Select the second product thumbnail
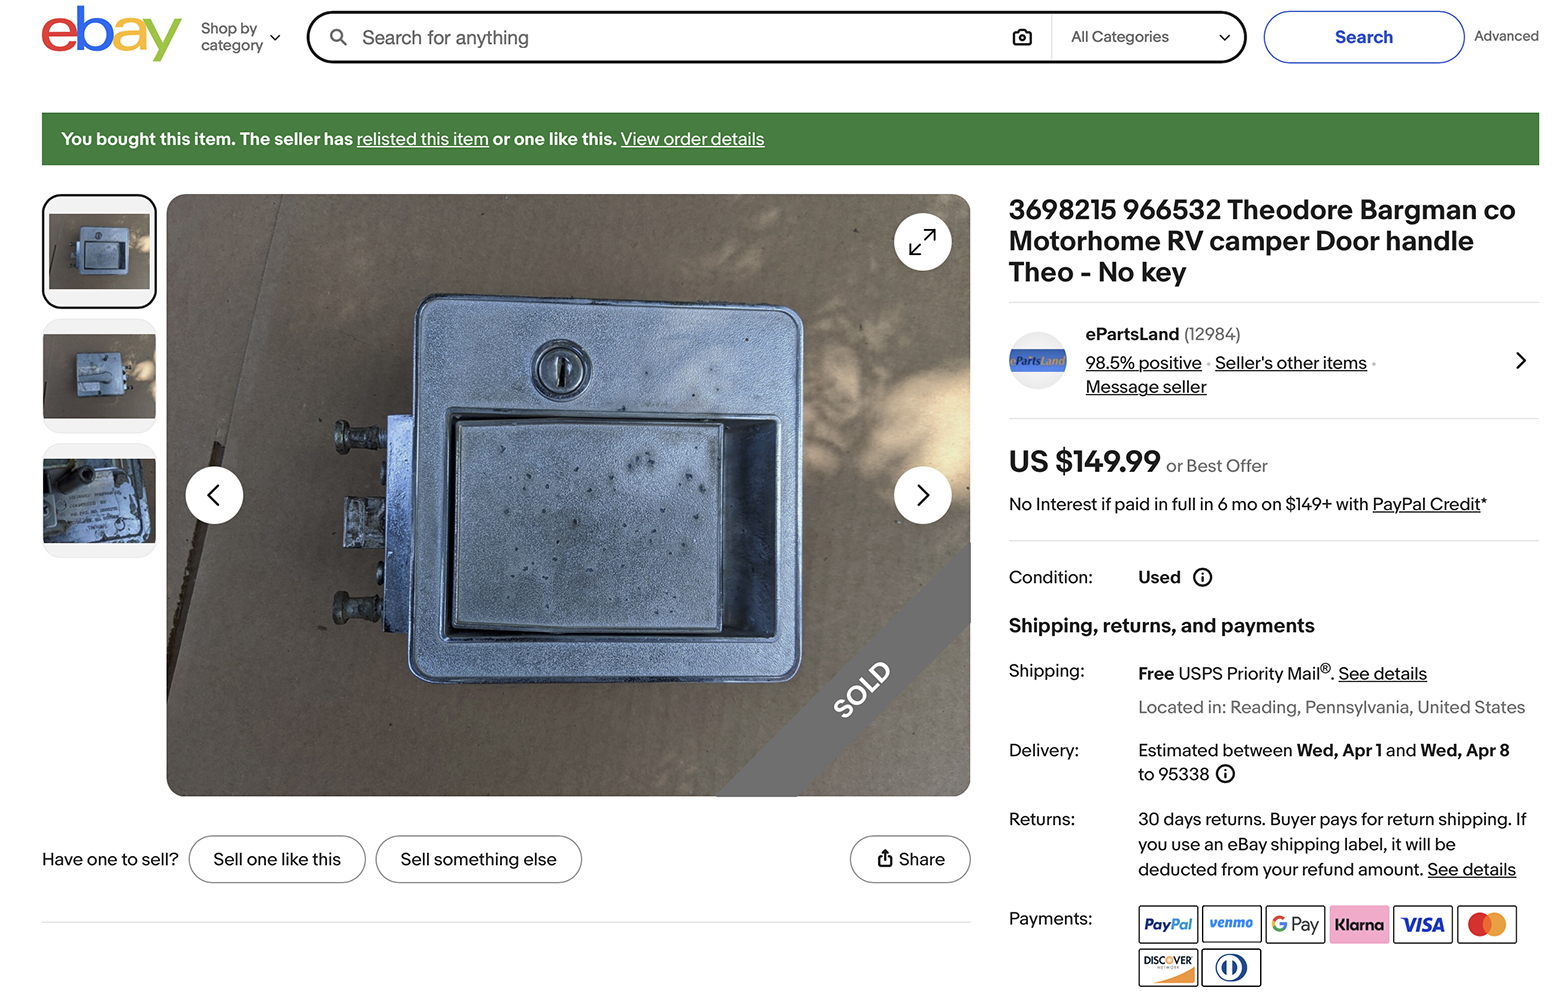This screenshot has width=1562, height=1000. (99, 376)
